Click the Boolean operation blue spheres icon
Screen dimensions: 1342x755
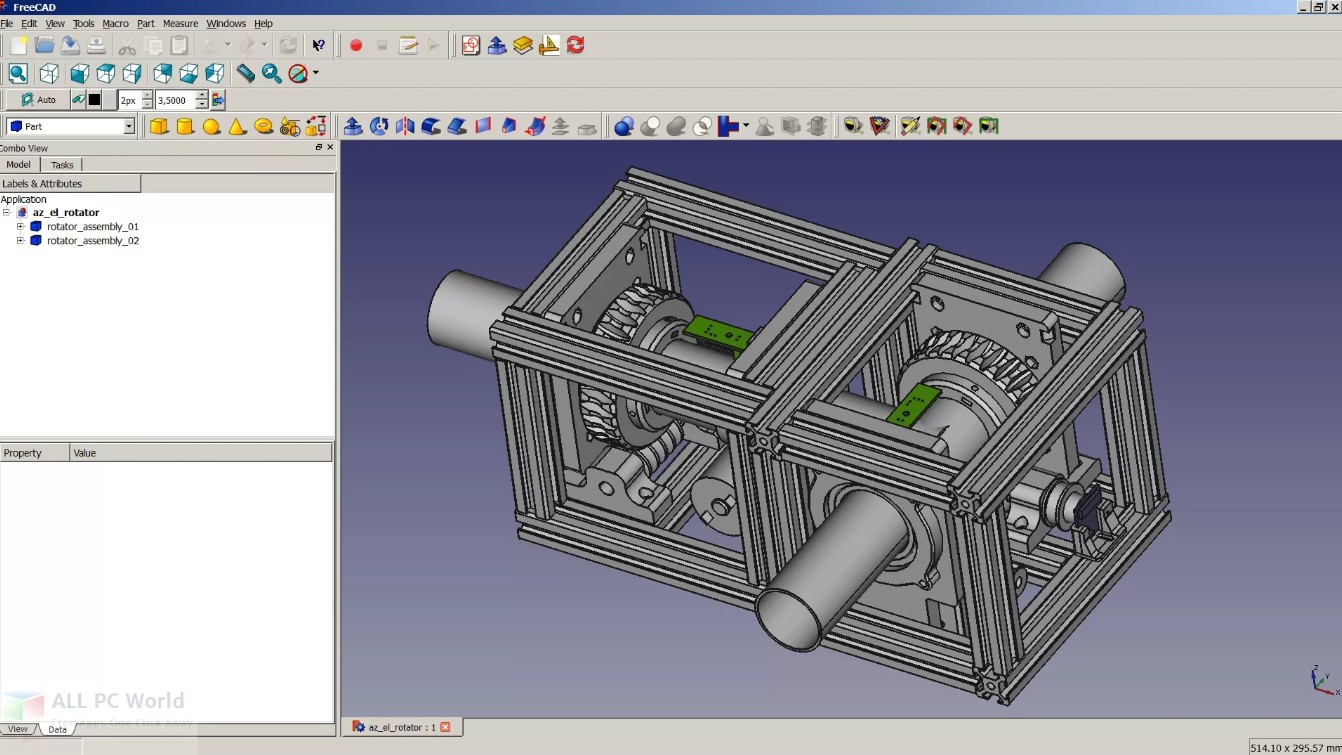[x=624, y=126]
